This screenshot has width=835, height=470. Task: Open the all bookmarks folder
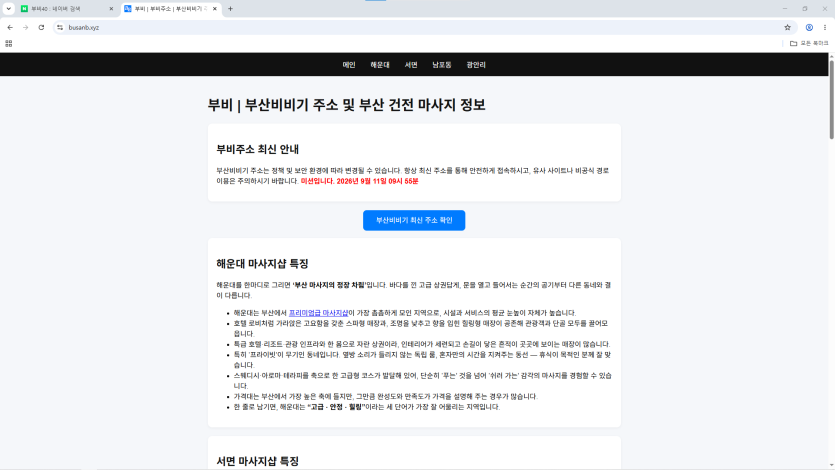pos(809,44)
